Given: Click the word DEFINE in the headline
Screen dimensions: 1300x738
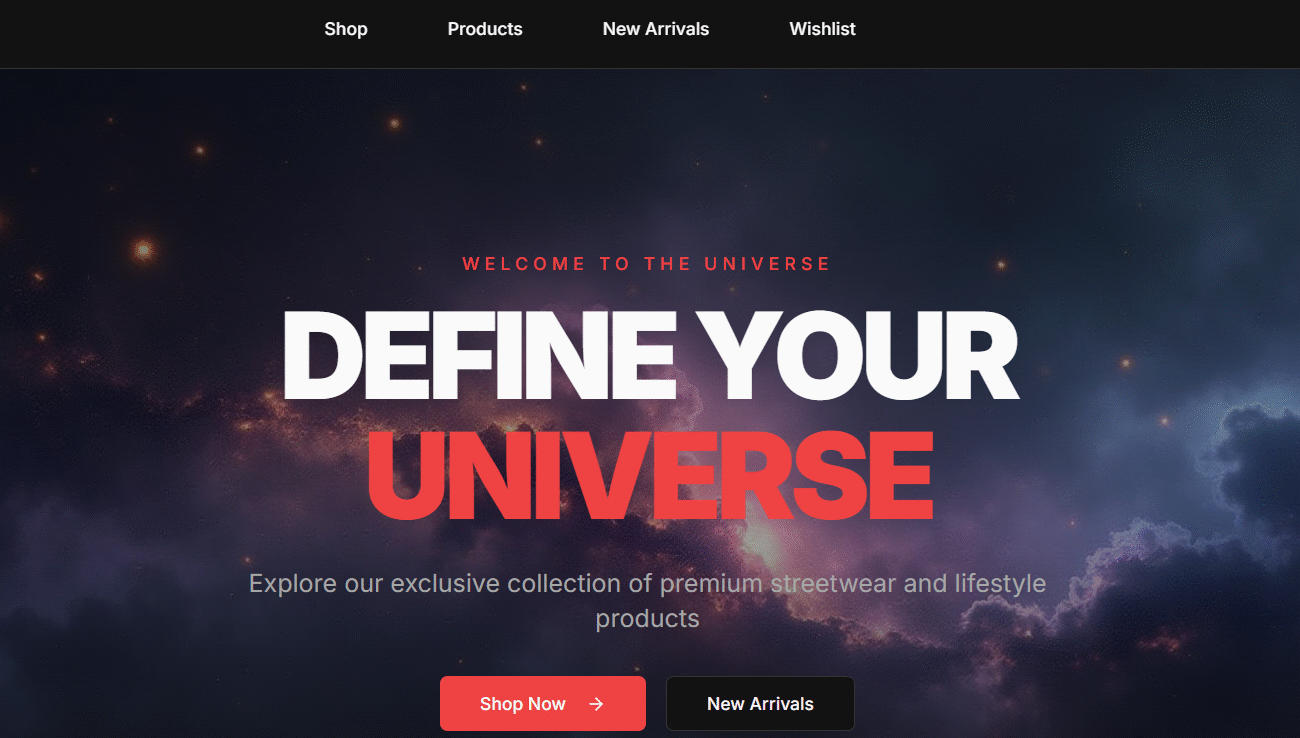Looking at the screenshot, I should pyautogui.click(x=479, y=356).
